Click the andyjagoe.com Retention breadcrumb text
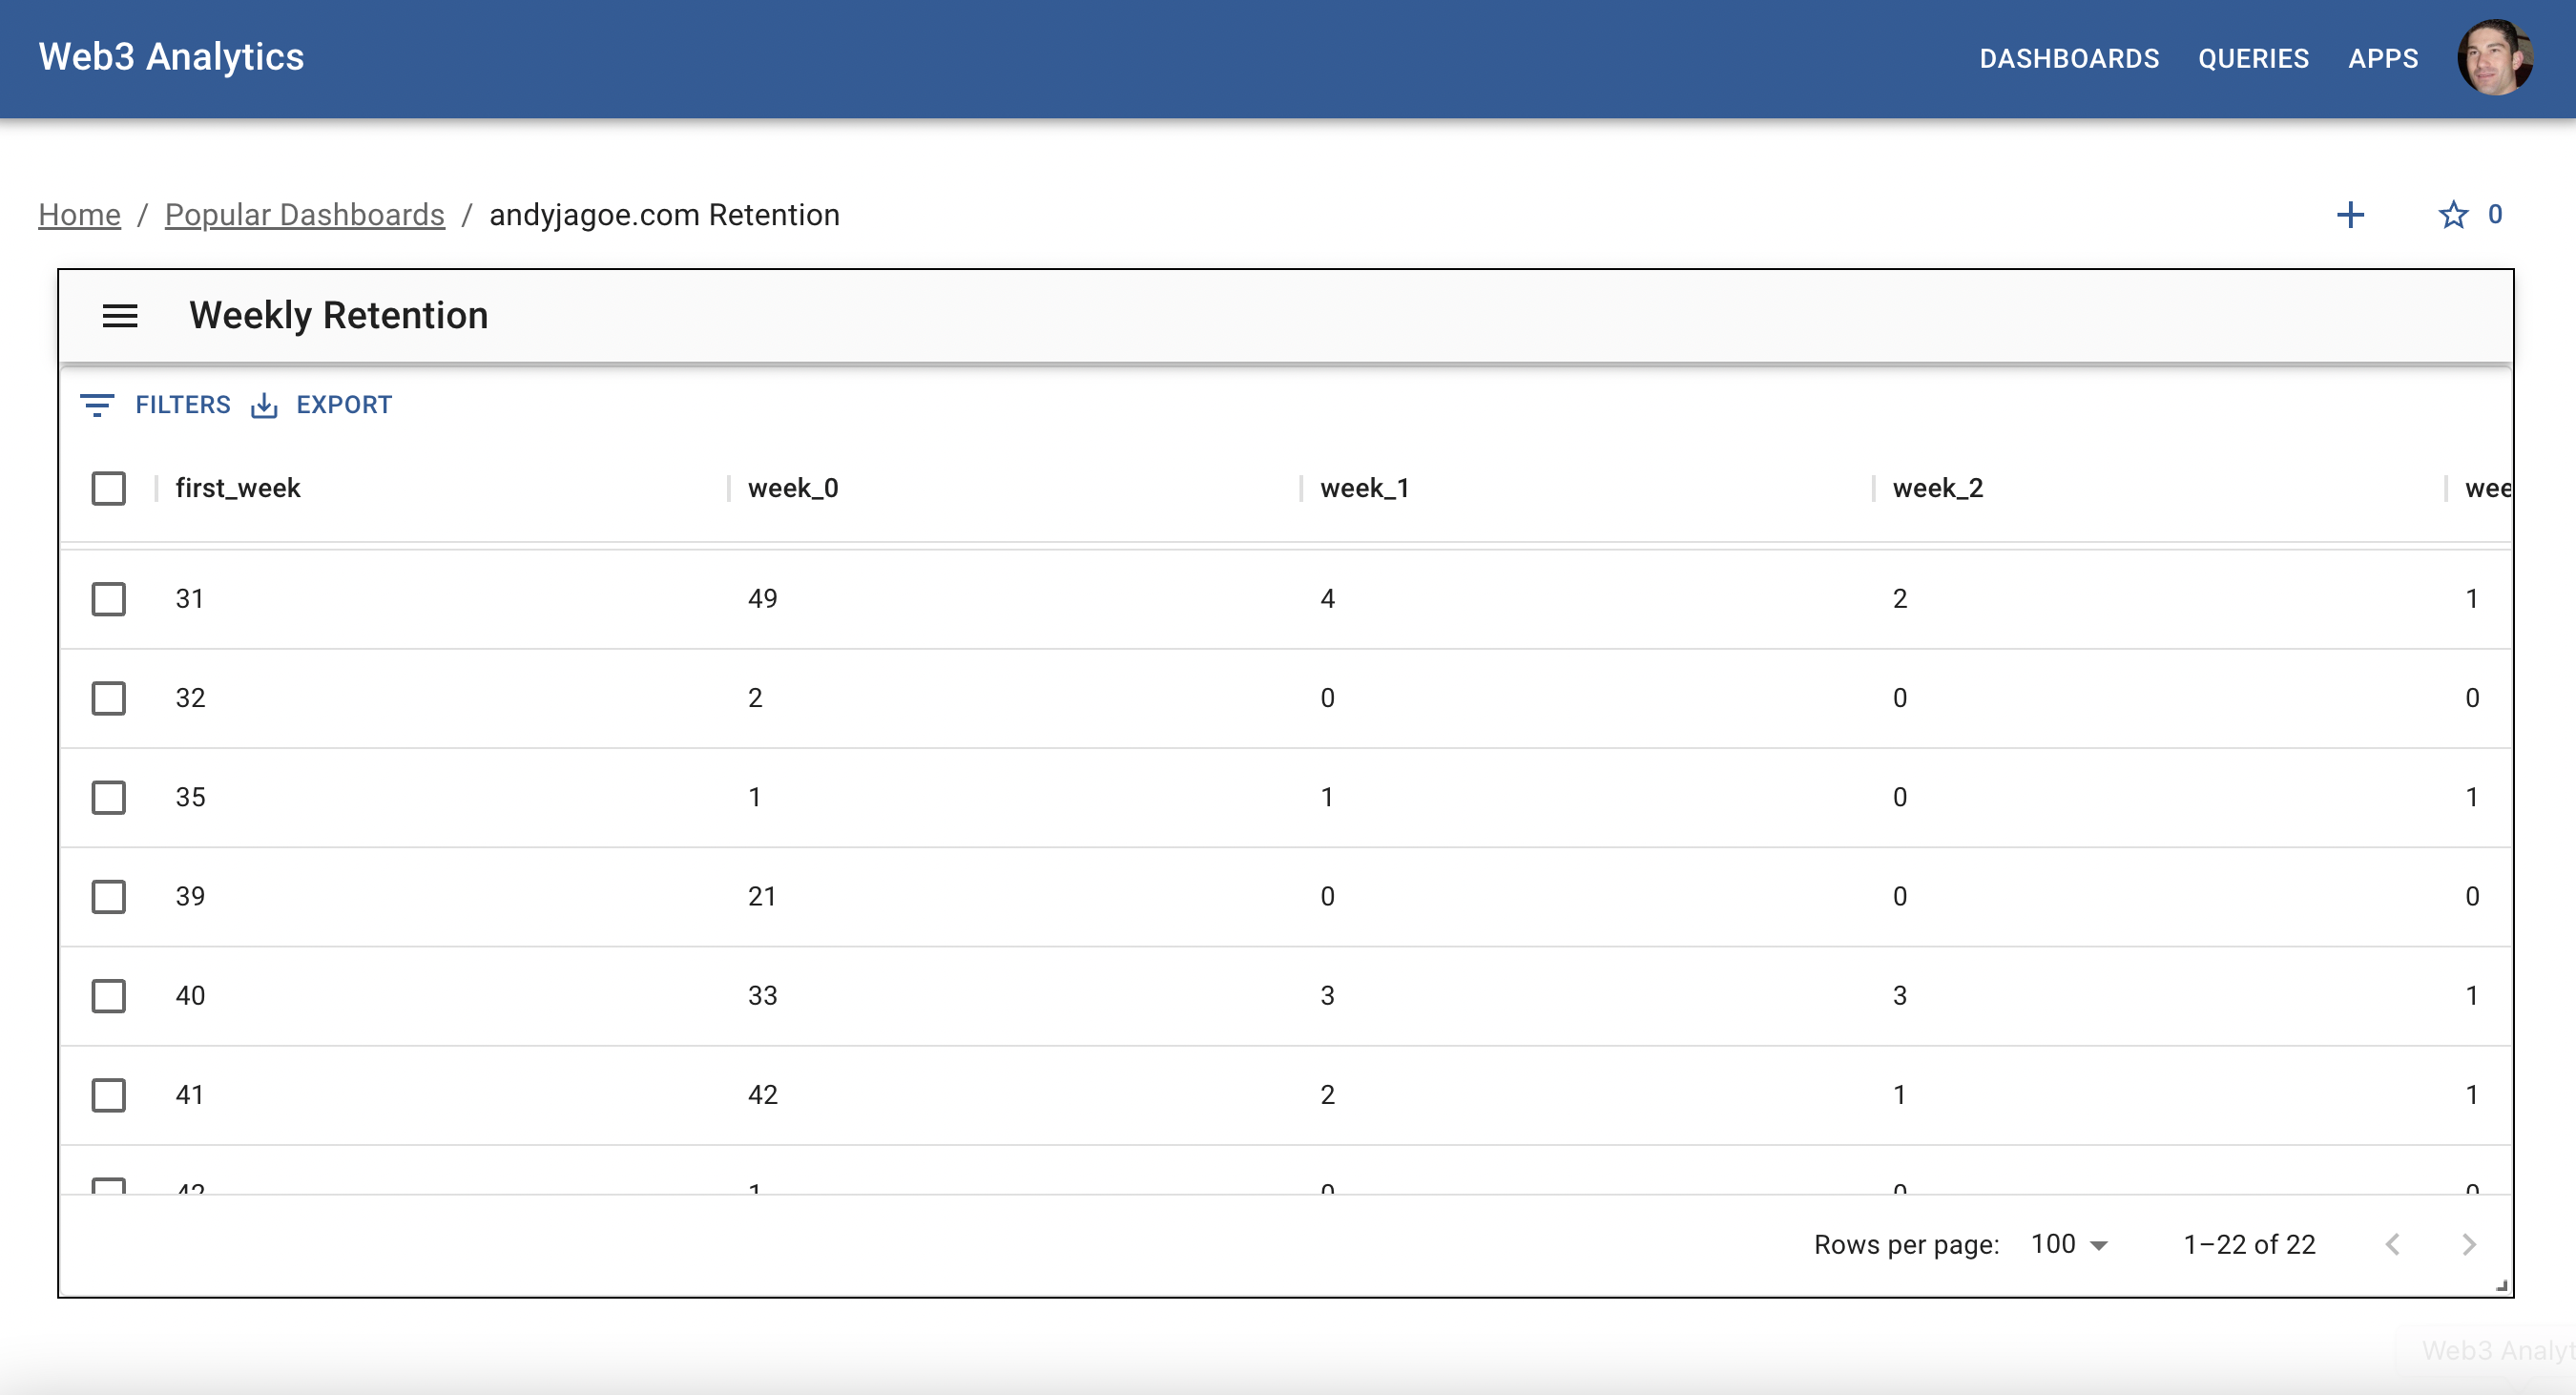 664,214
